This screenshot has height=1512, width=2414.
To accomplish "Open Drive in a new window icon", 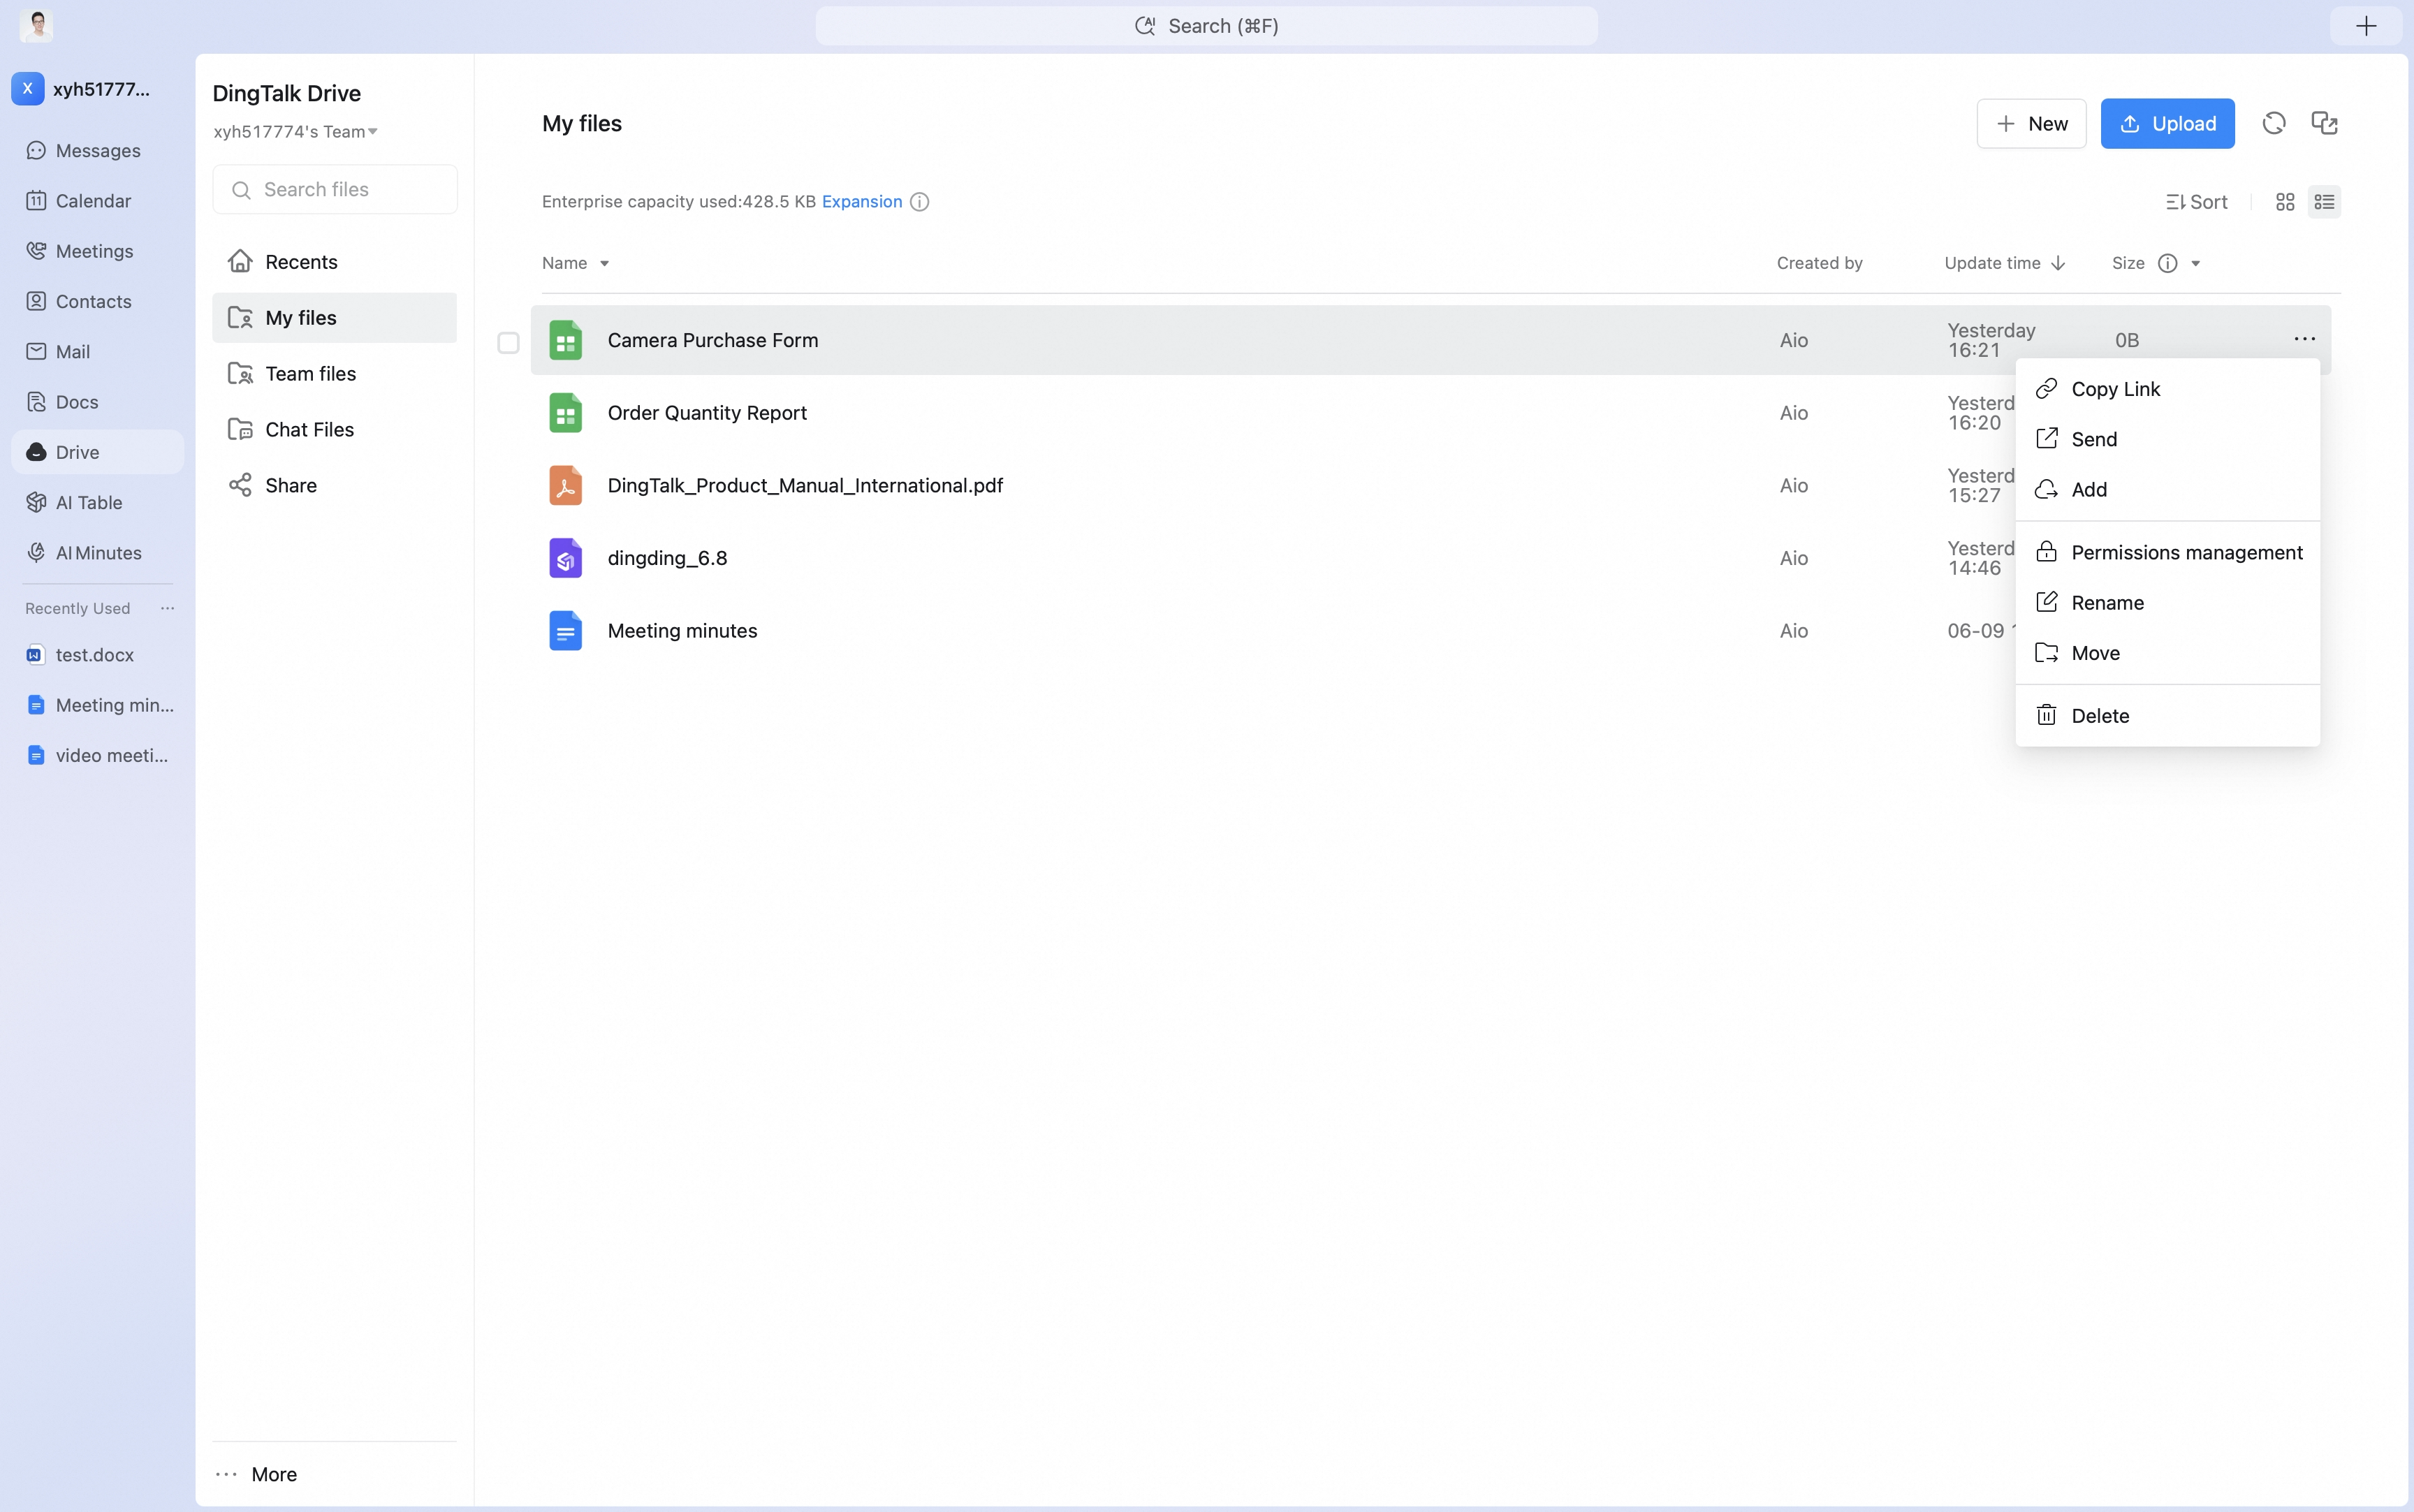I will 2324,123.
